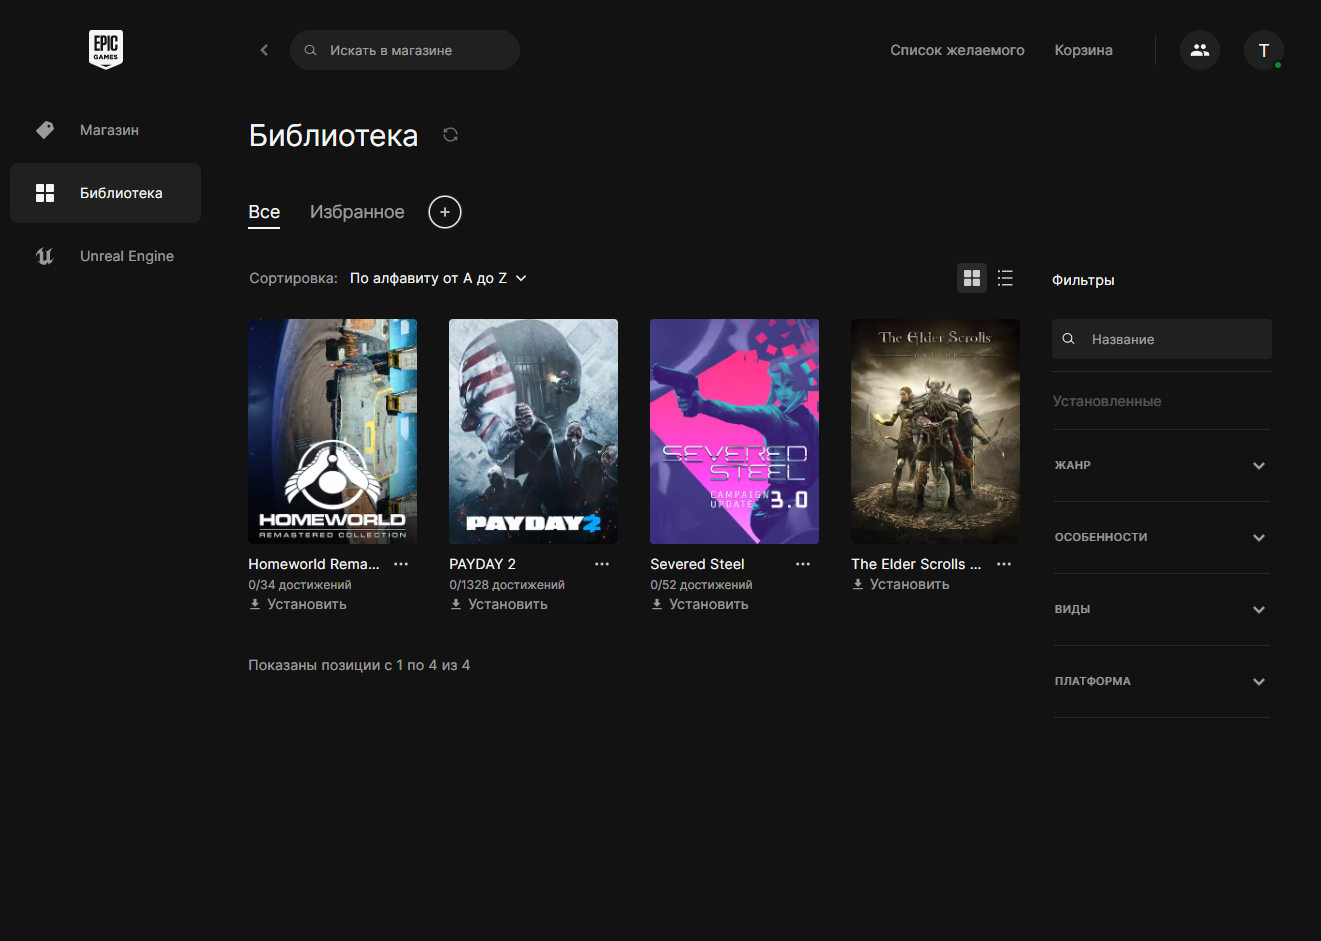Screen dimensions: 1321x941
Task: Click the Homeworld Rema... title
Action: pyautogui.click(x=314, y=564)
